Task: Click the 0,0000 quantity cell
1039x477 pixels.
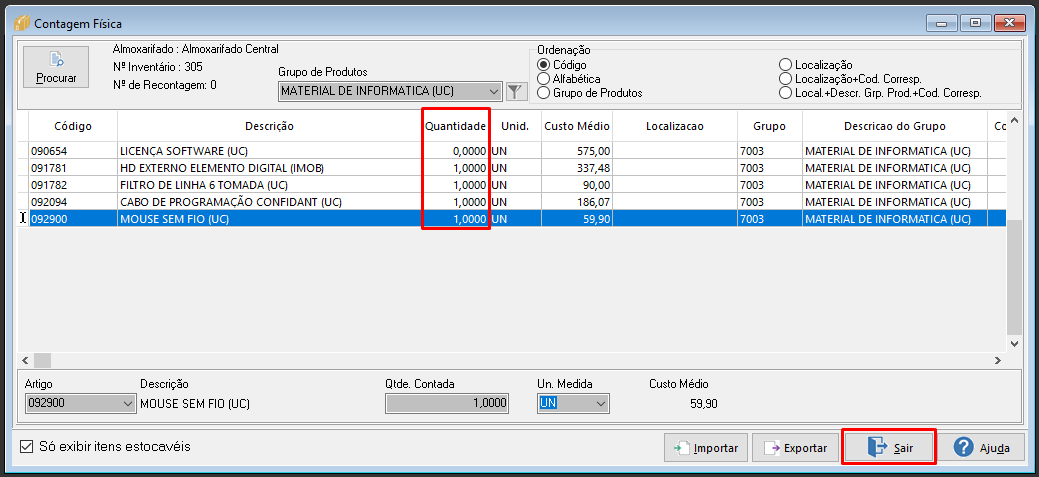Action: [456, 151]
